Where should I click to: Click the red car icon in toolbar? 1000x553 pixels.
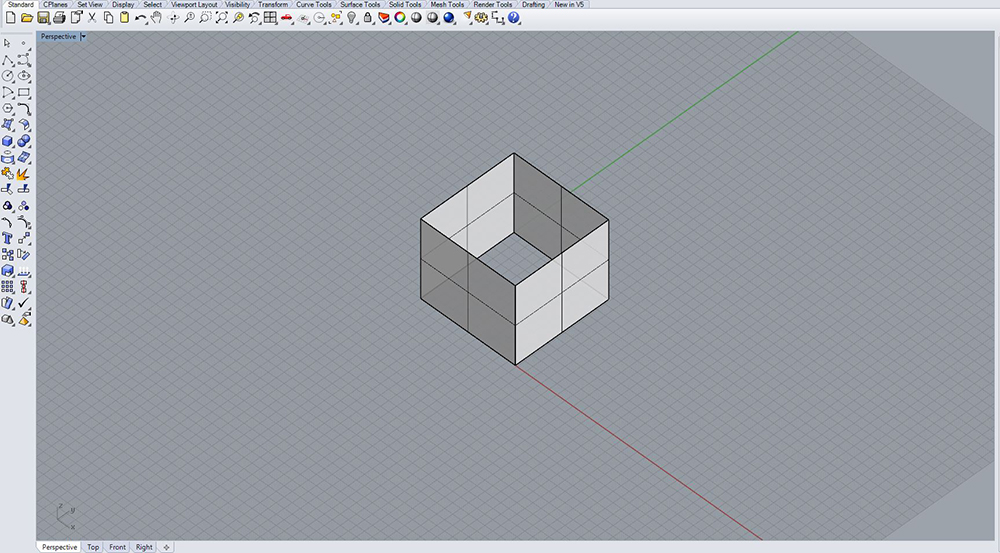coord(287,18)
